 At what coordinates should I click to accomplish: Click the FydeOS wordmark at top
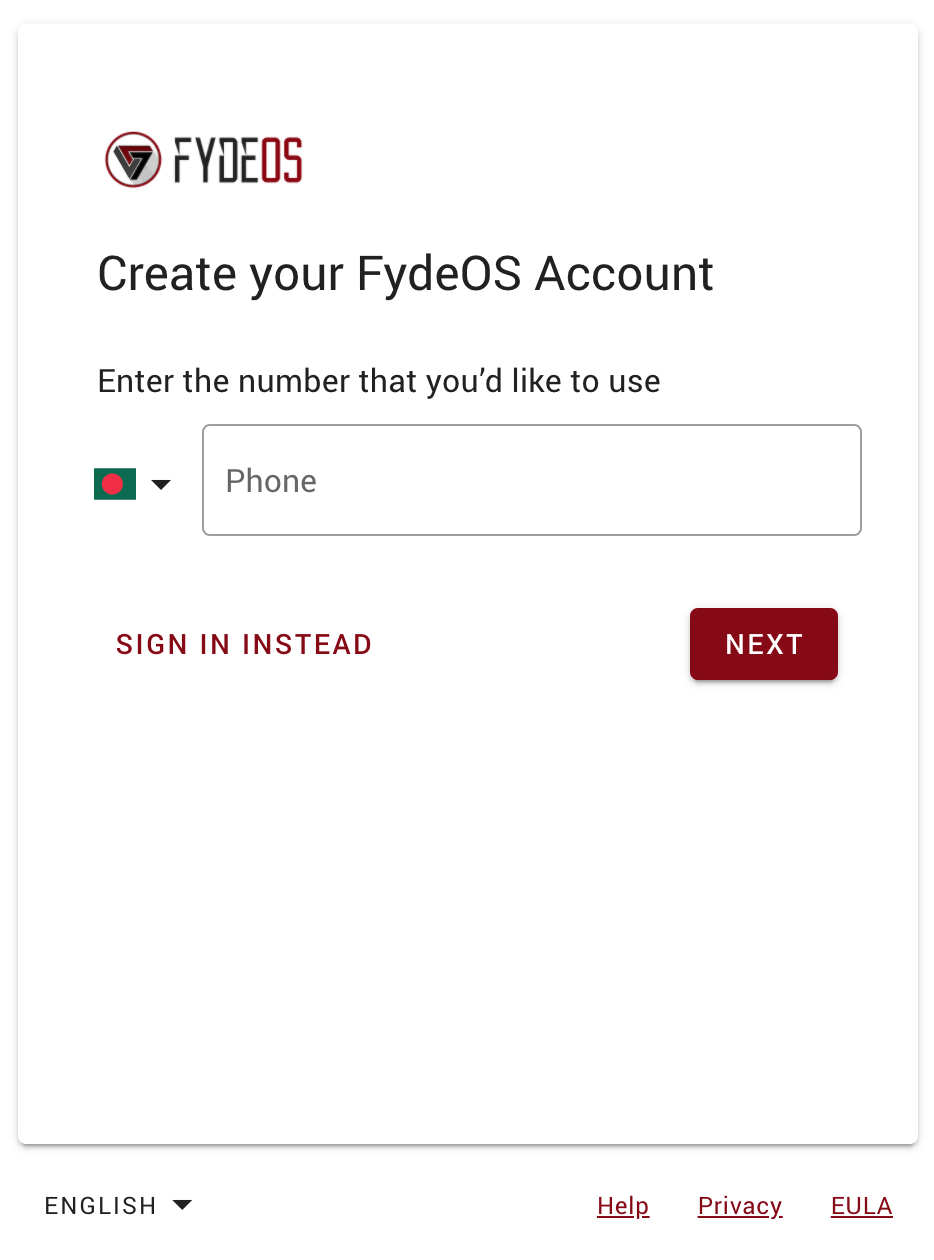237,158
